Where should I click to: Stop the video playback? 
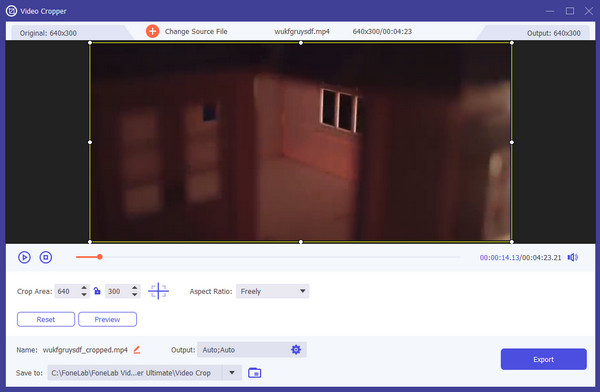click(46, 257)
